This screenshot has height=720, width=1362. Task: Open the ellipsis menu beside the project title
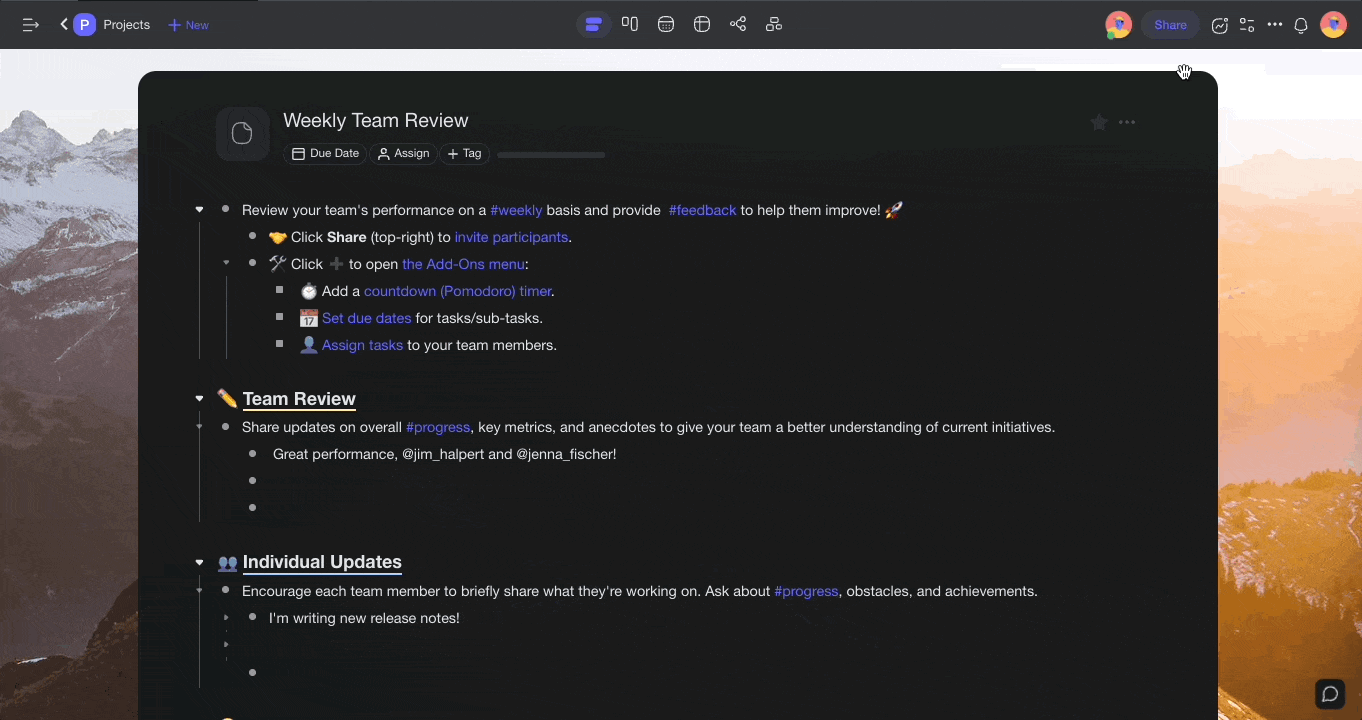pyautogui.click(x=1127, y=121)
